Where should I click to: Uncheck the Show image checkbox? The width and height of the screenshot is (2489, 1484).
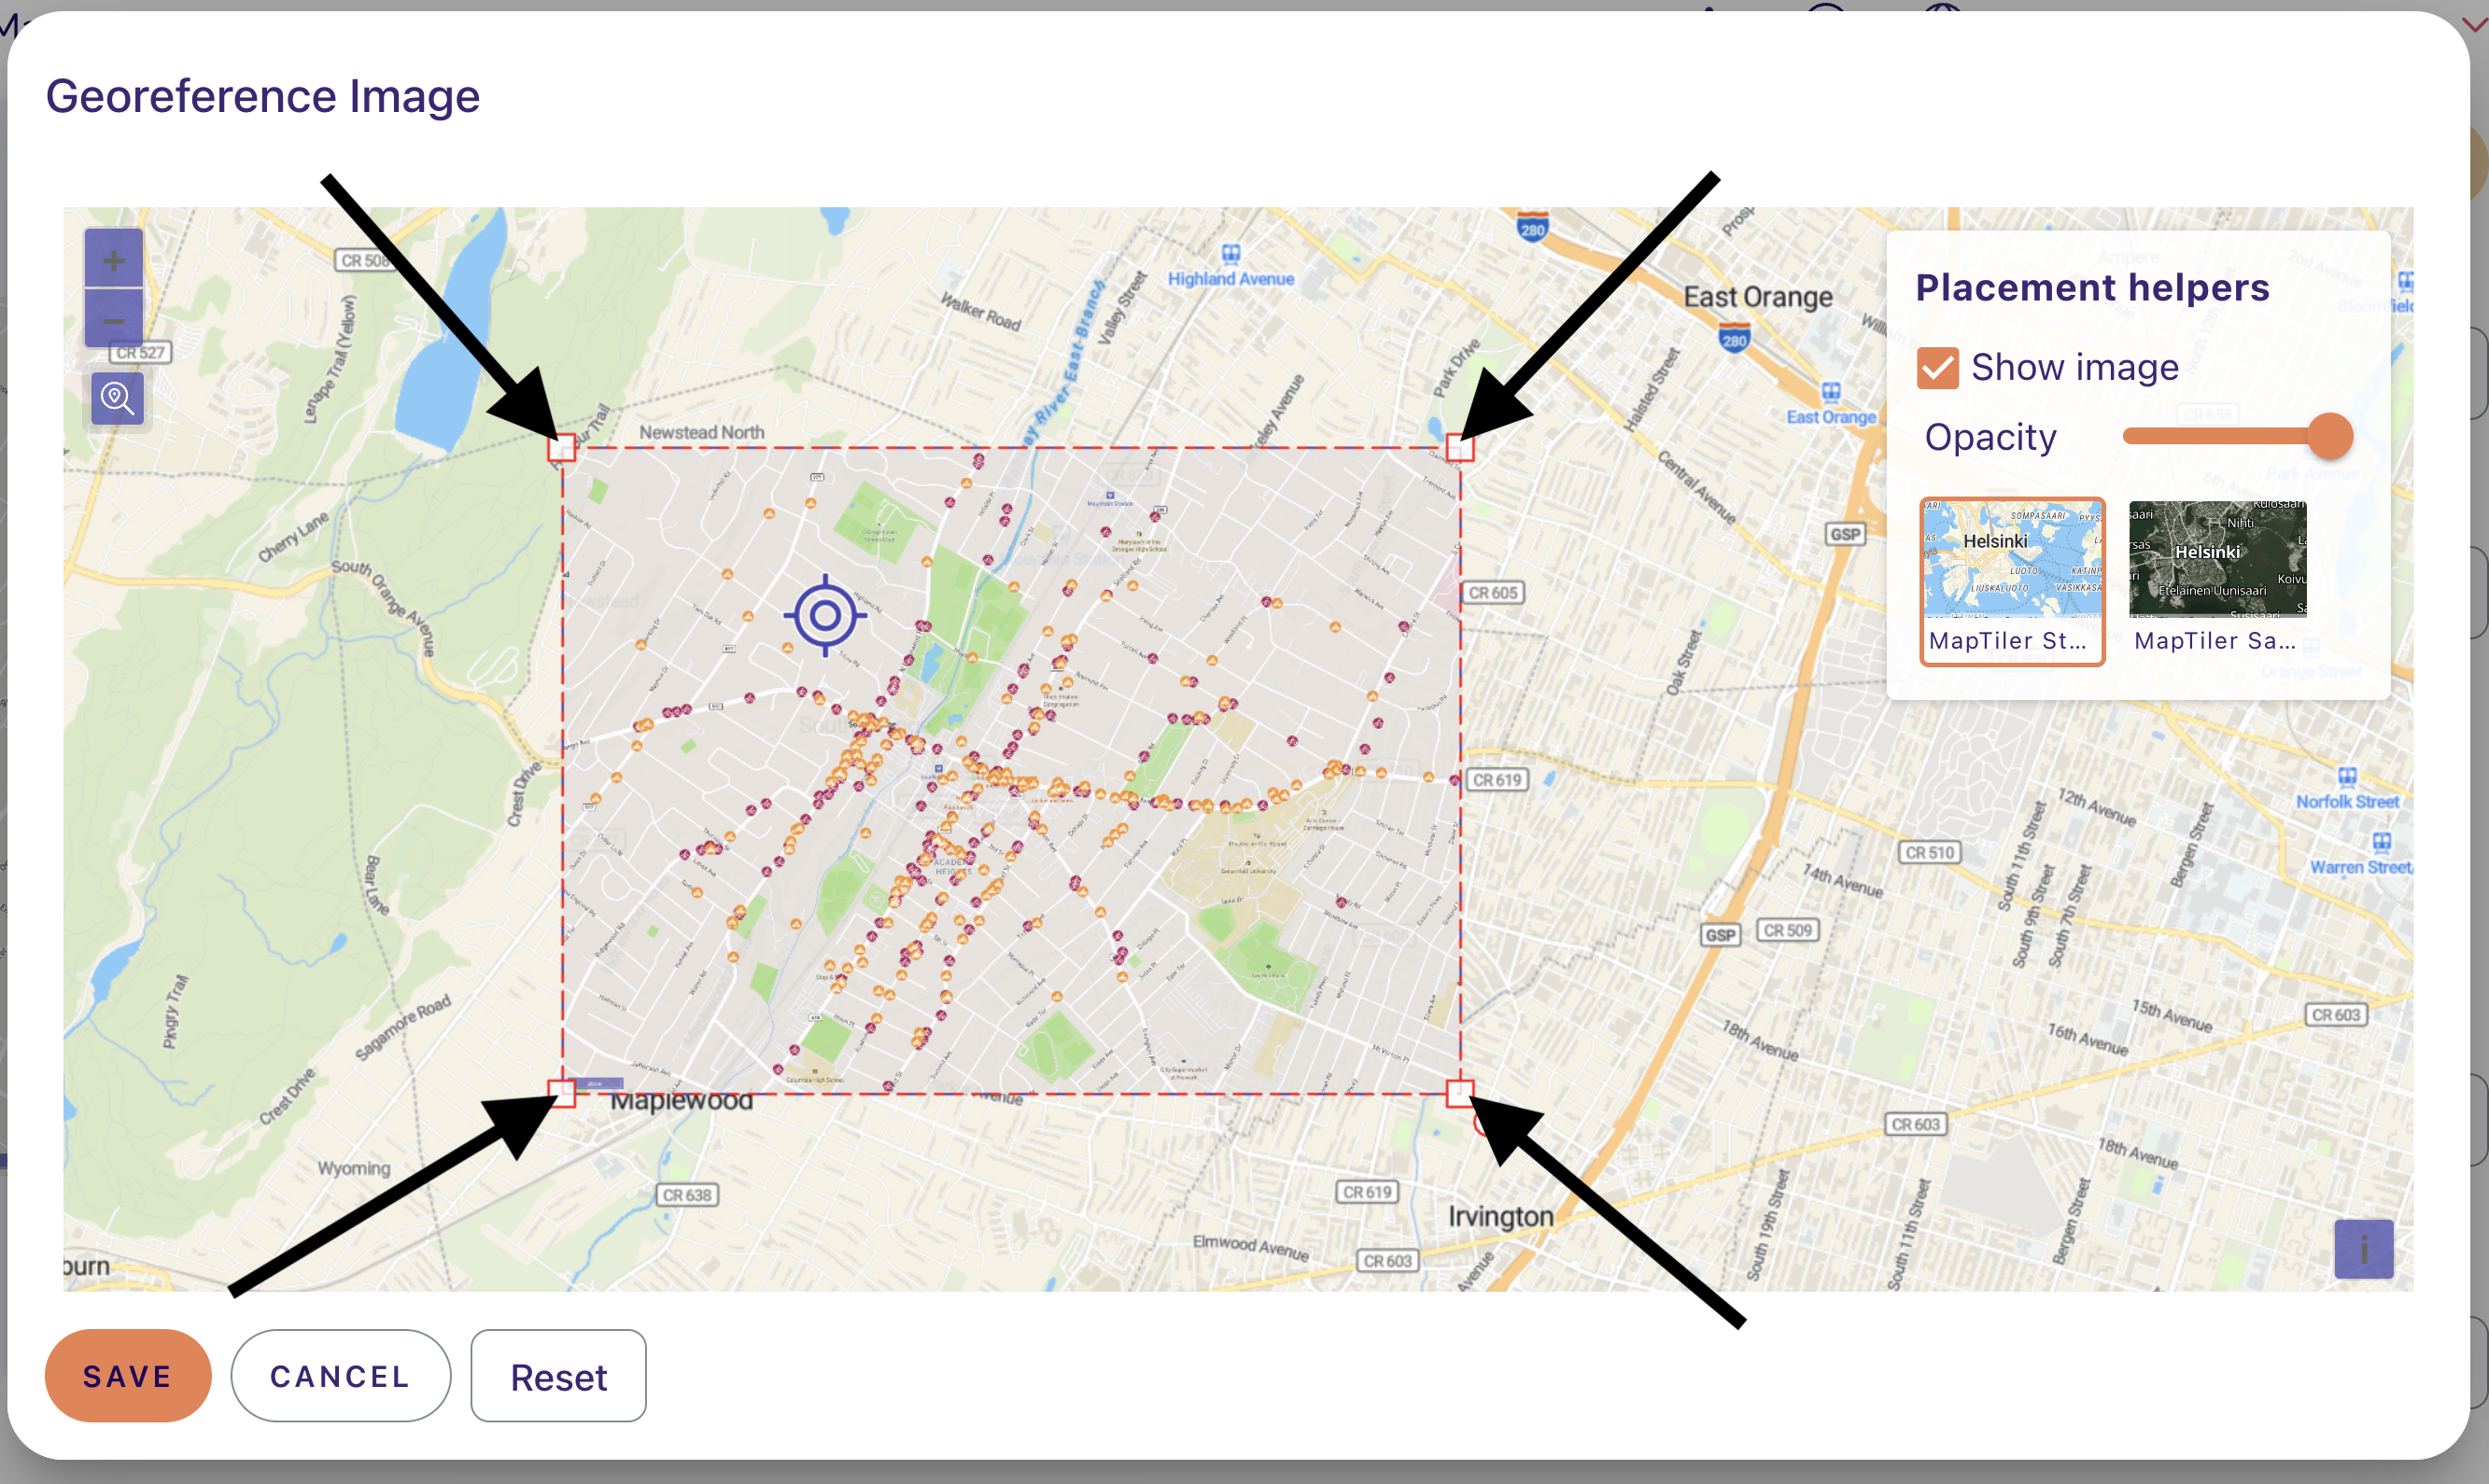point(1937,368)
